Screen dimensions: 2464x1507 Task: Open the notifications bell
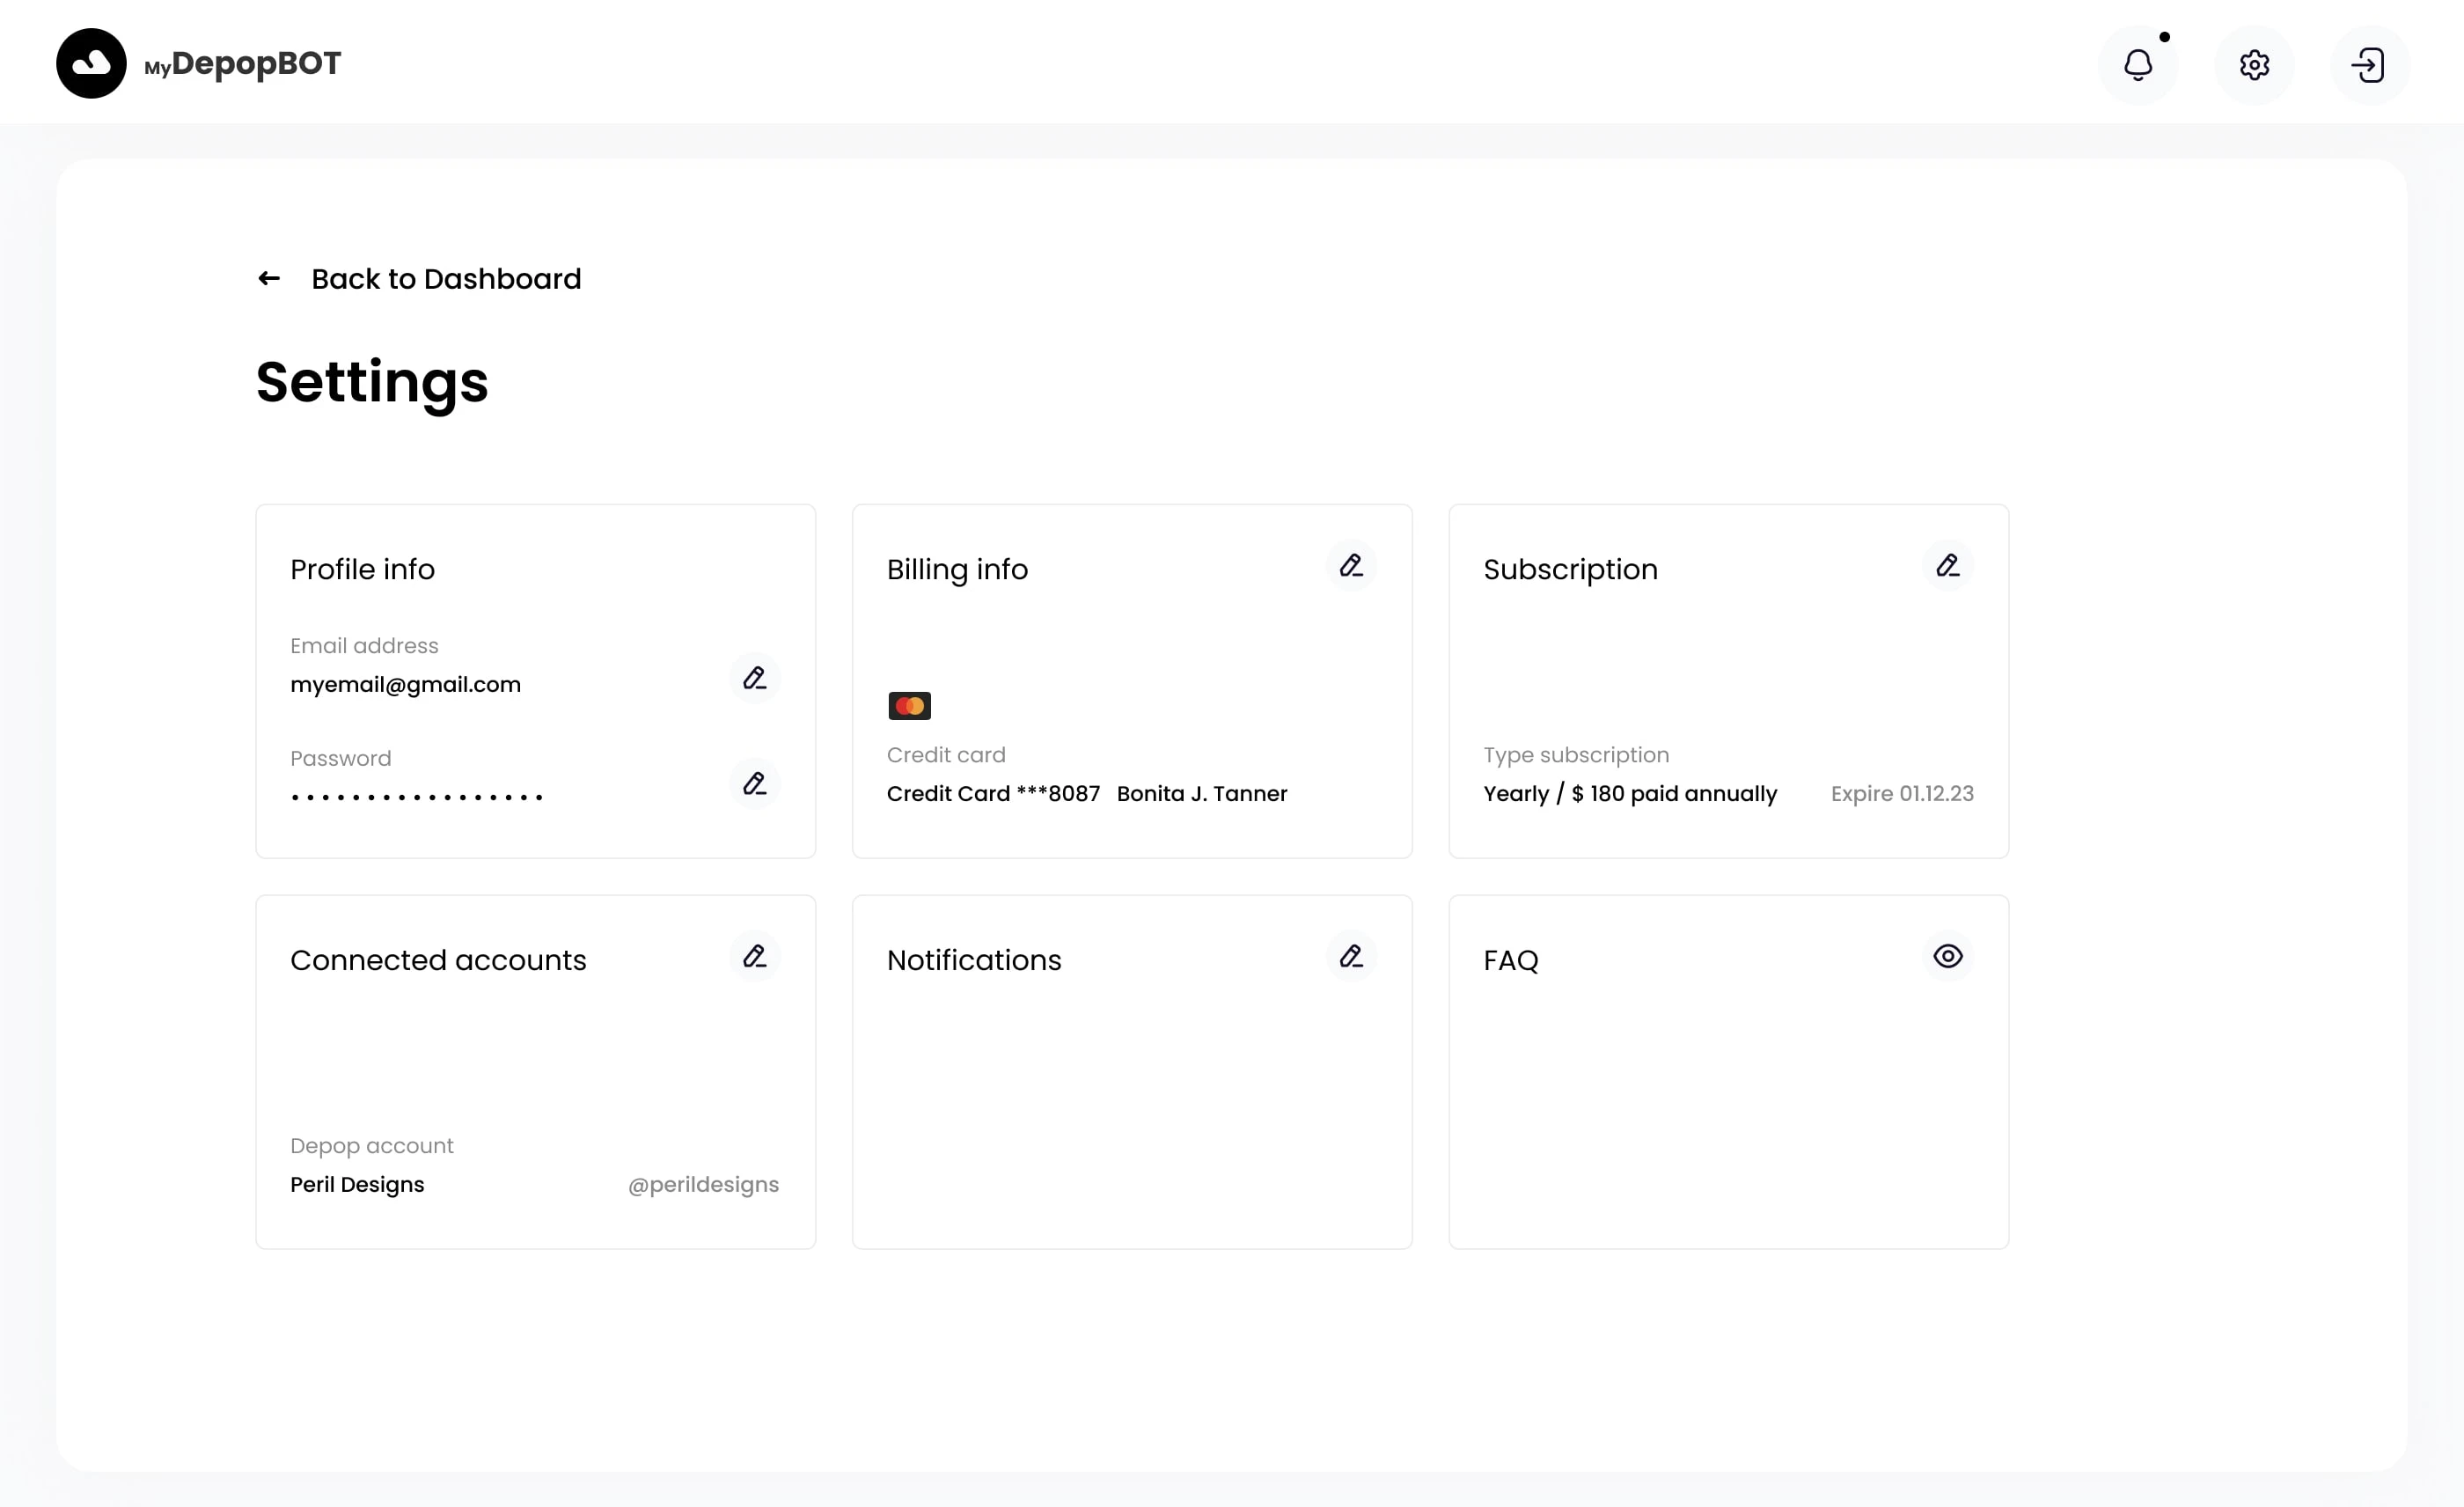[2137, 65]
